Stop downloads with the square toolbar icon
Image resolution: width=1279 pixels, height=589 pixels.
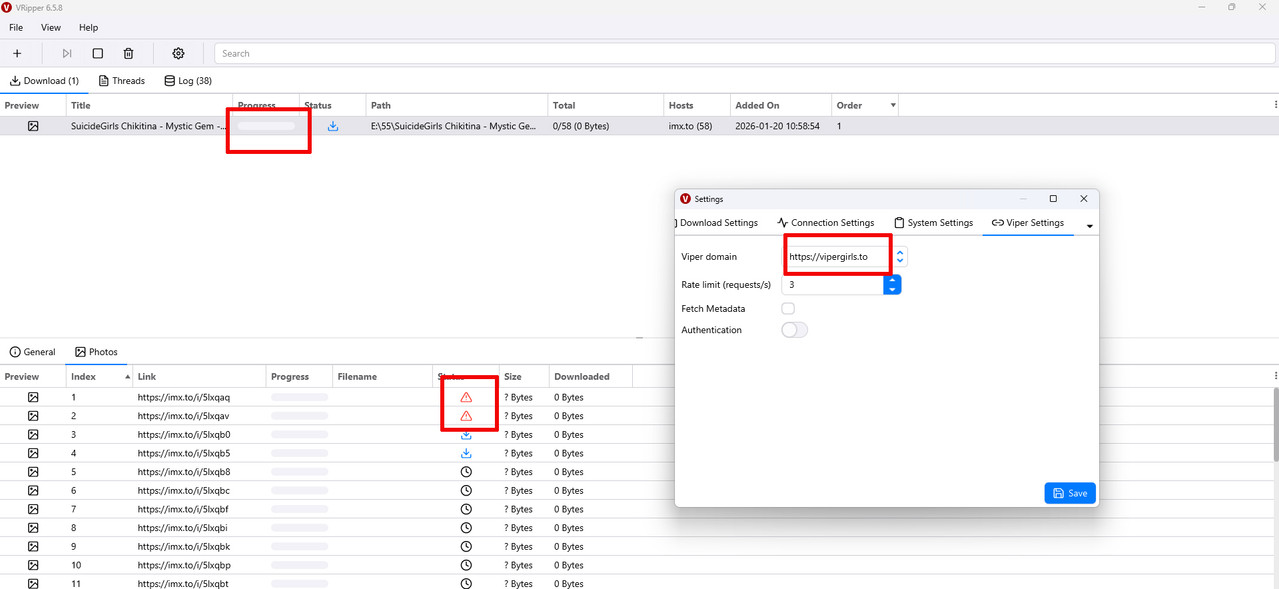click(97, 53)
